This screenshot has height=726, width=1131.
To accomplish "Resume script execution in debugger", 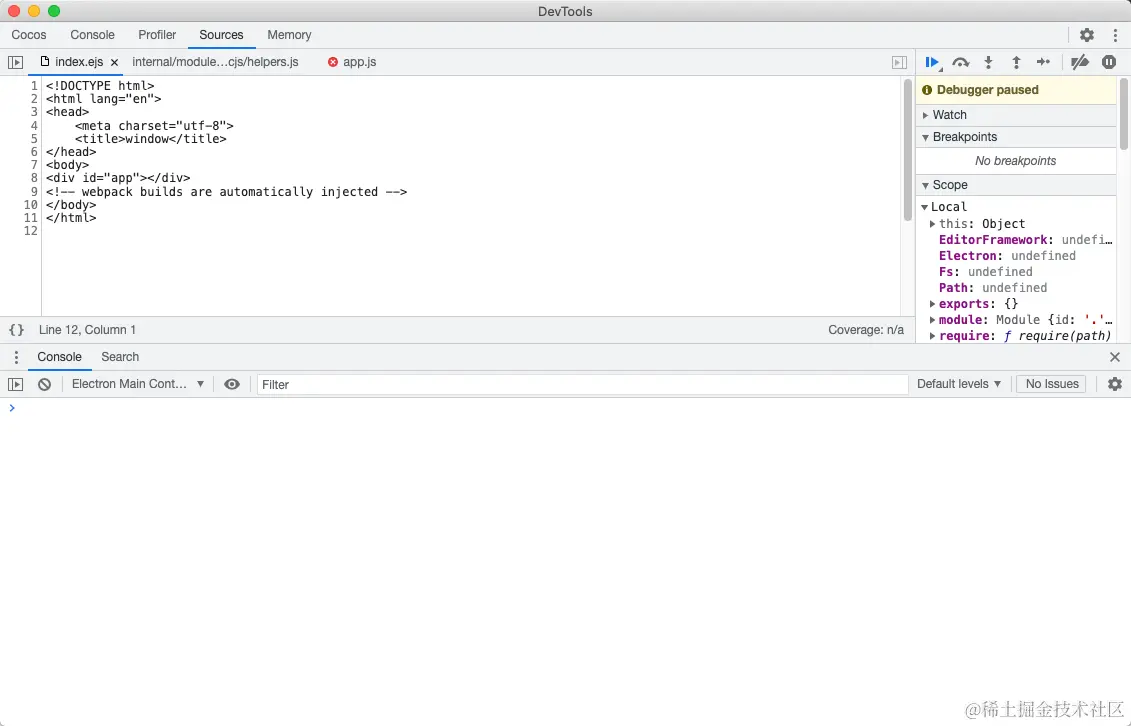I will click(x=932, y=63).
